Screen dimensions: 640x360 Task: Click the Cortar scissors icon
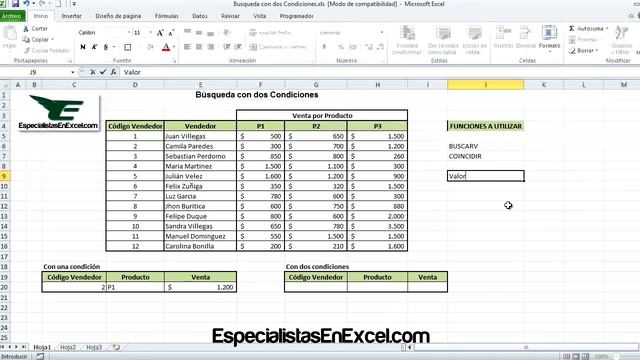point(26,29)
